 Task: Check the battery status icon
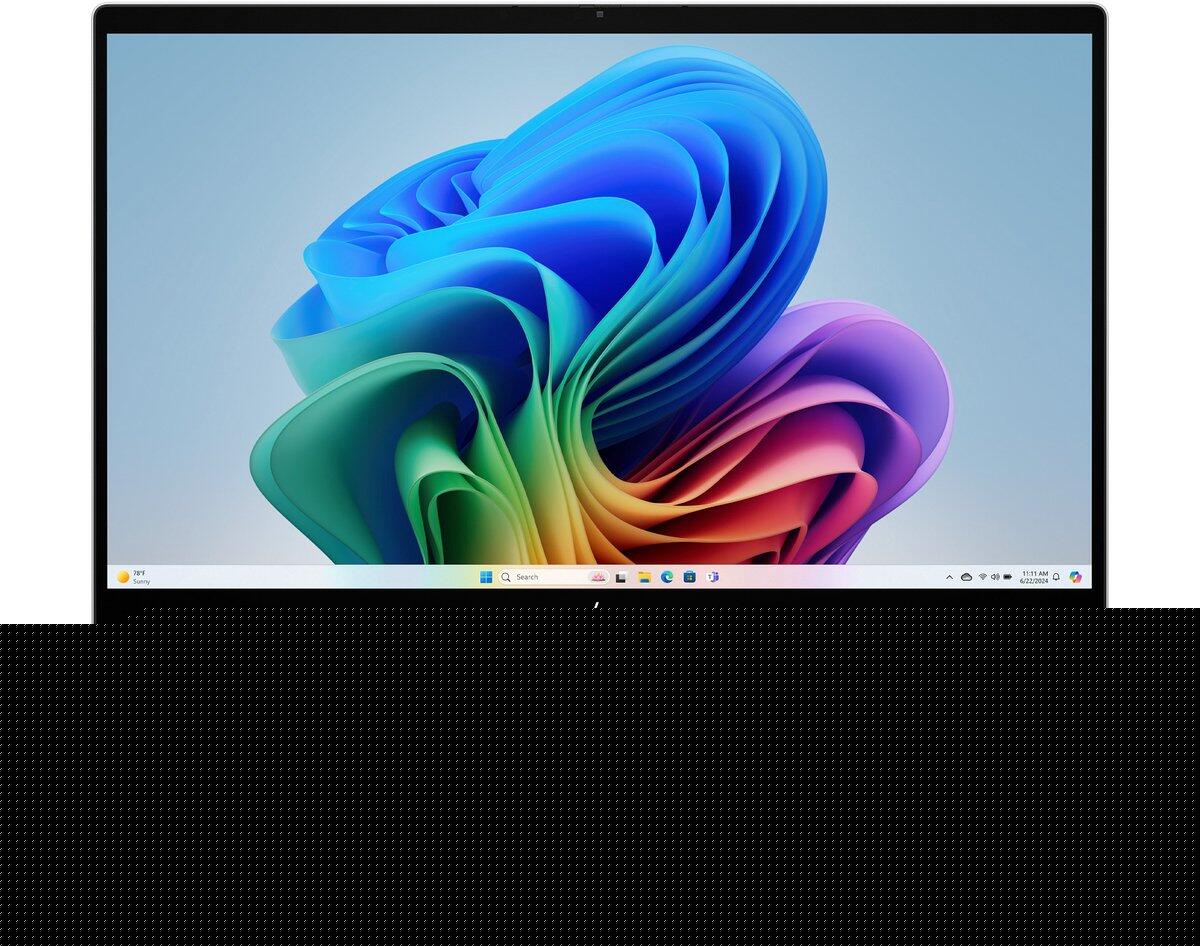tap(1008, 577)
